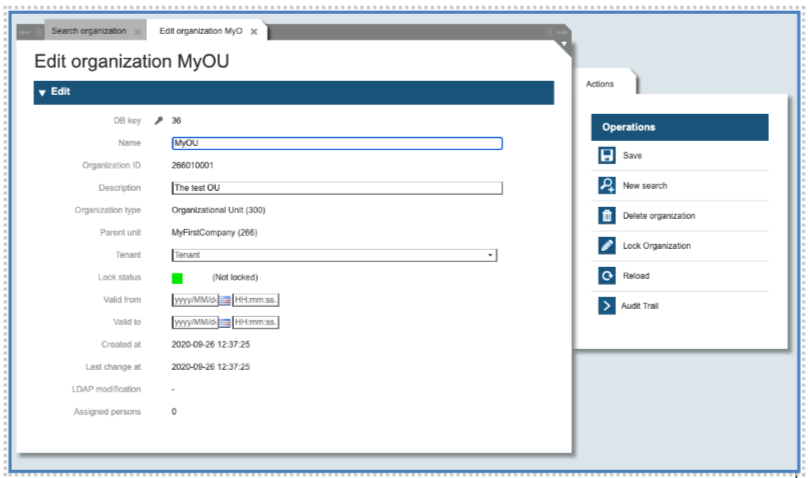Click the Audit Trail arrow icon
This screenshot has width=808, height=478.
tap(606, 306)
